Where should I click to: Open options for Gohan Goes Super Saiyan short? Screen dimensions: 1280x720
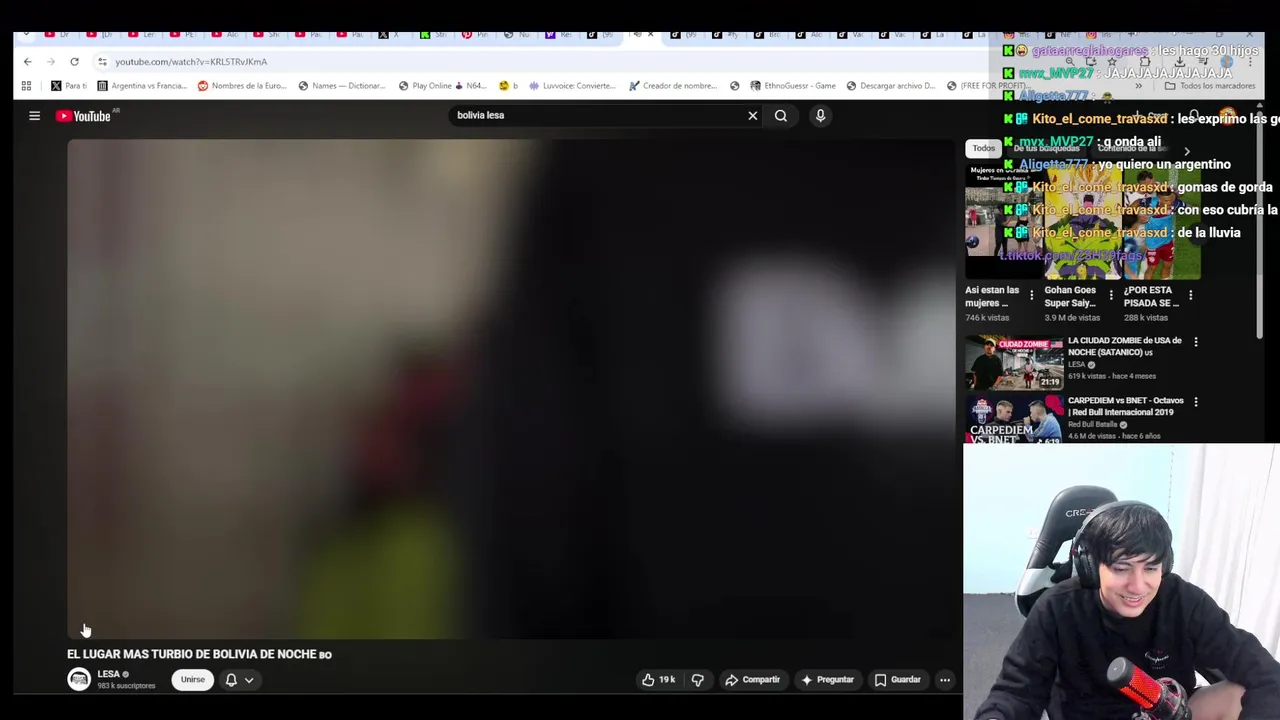1110,296
